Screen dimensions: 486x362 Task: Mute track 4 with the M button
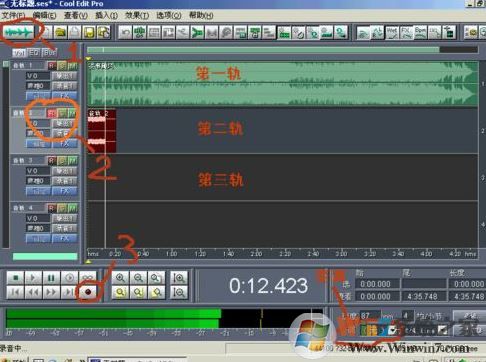[x=72, y=208]
